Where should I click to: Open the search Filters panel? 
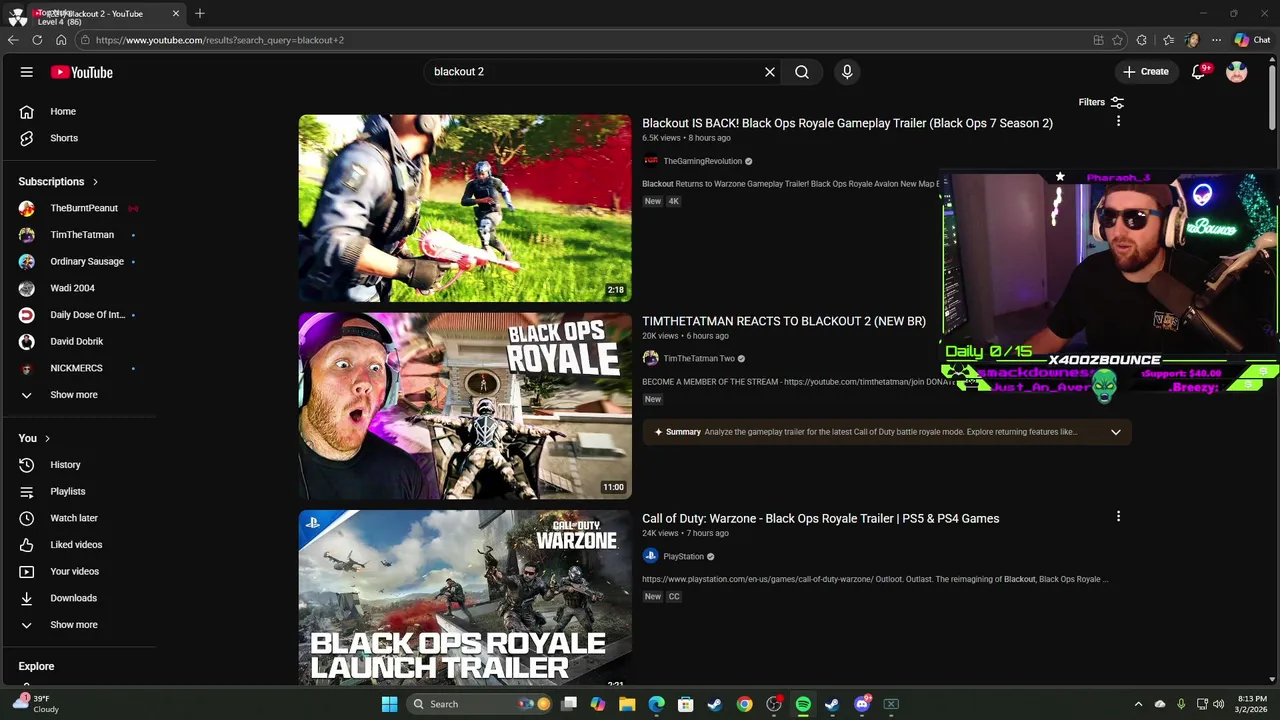1101,102
